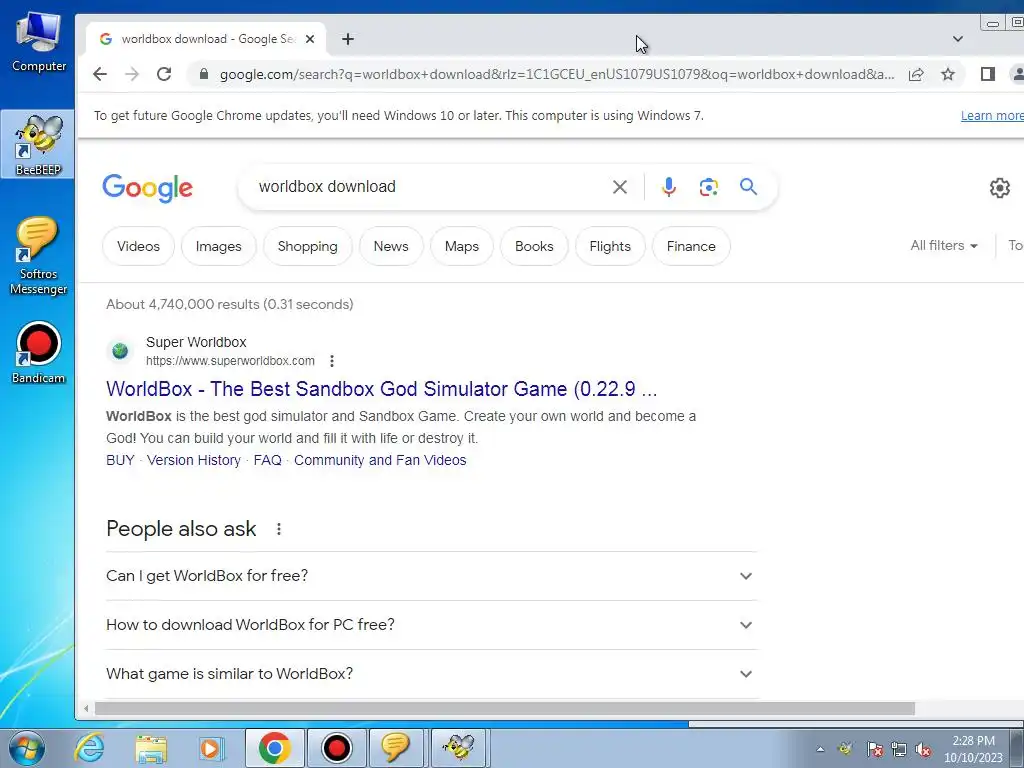Go to the Google logo homepage
This screenshot has width=1024, height=768.
point(148,188)
